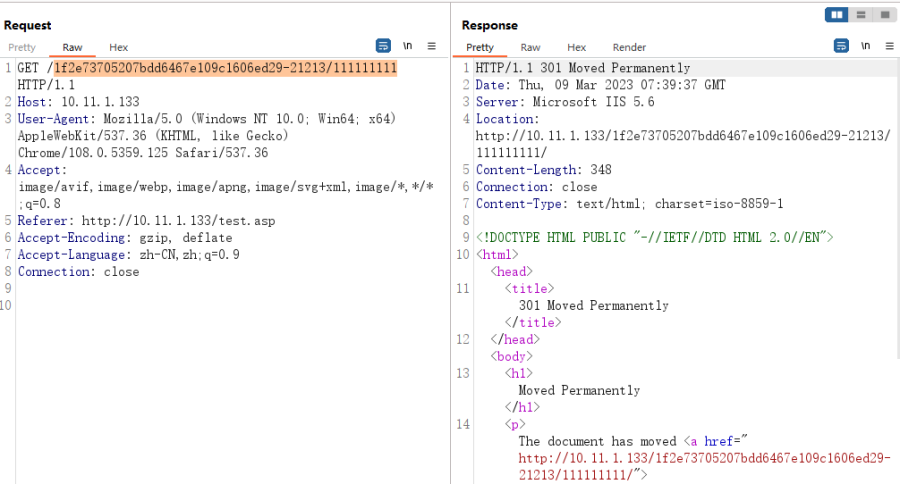This screenshot has width=900, height=484.
Task: Click the opening <h1> tag in response body
Action: (x=518, y=374)
